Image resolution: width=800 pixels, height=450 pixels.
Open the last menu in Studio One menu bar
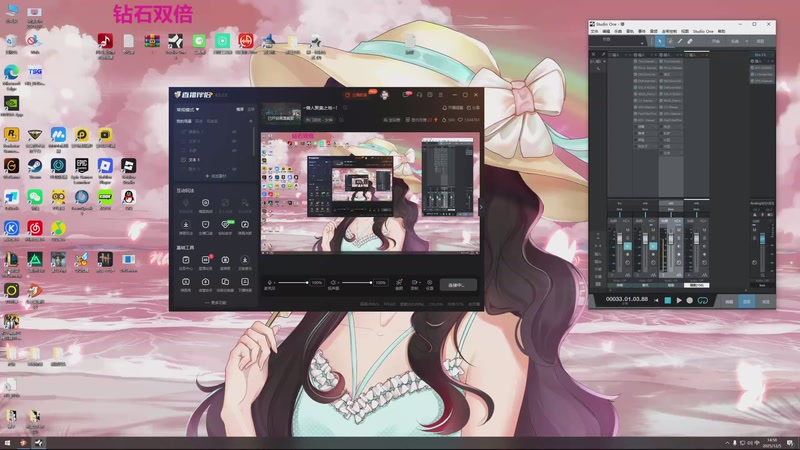(x=721, y=32)
